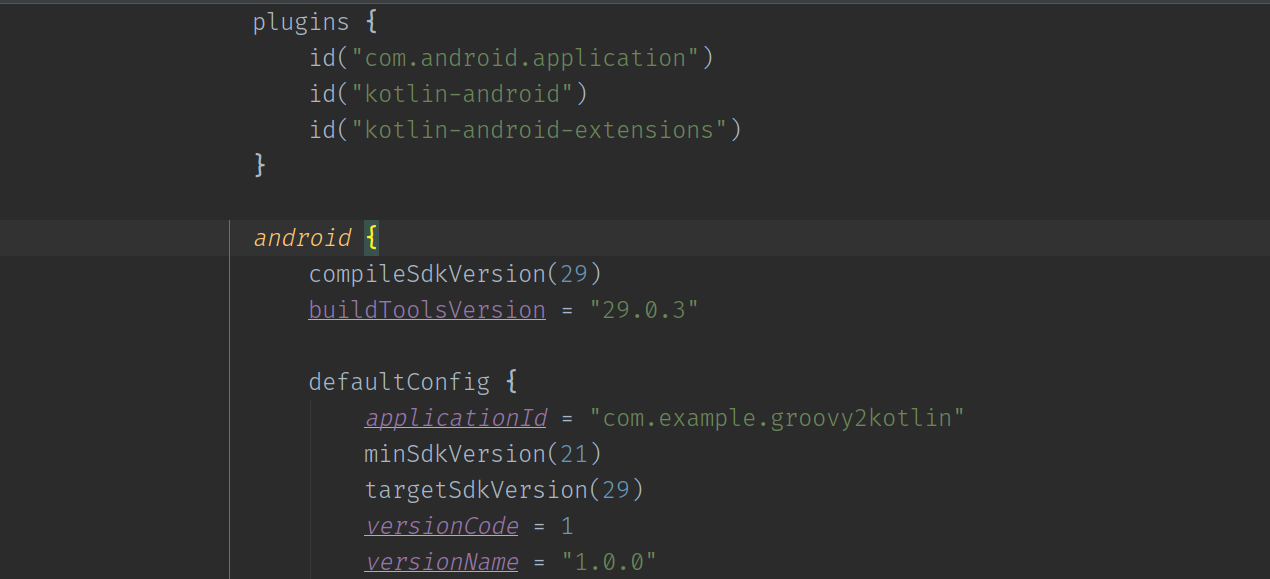Screen dimensions: 1270x579
Task: Click the underlined buildToolsVersion property
Action: [x=427, y=309]
